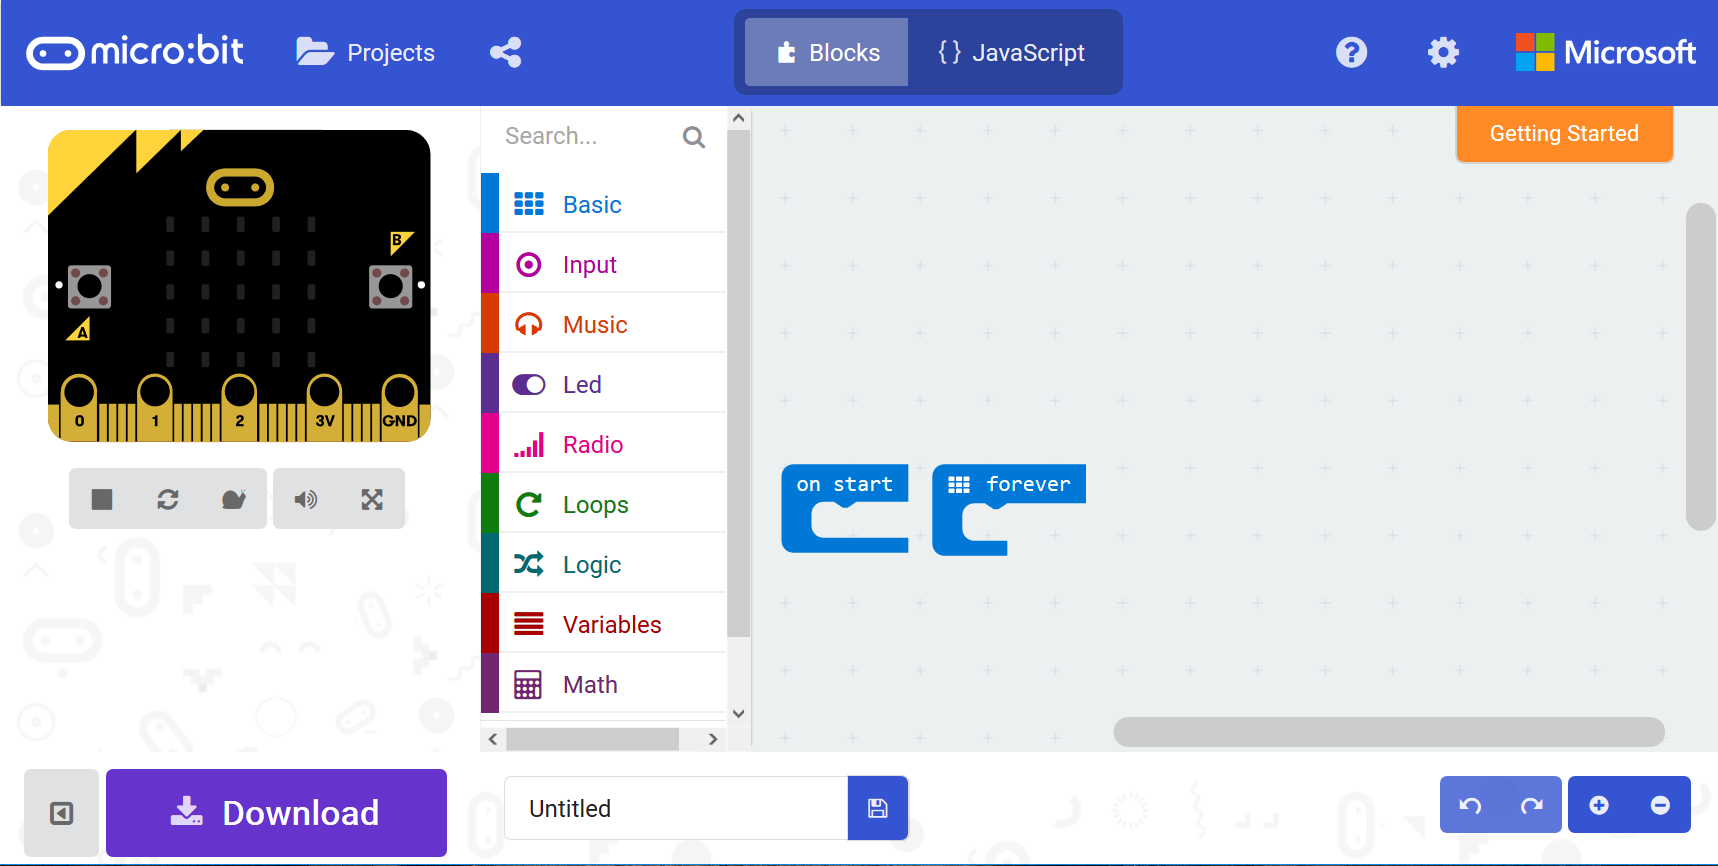Focus the block search field
Screen dimensions: 1718x866
point(590,136)
